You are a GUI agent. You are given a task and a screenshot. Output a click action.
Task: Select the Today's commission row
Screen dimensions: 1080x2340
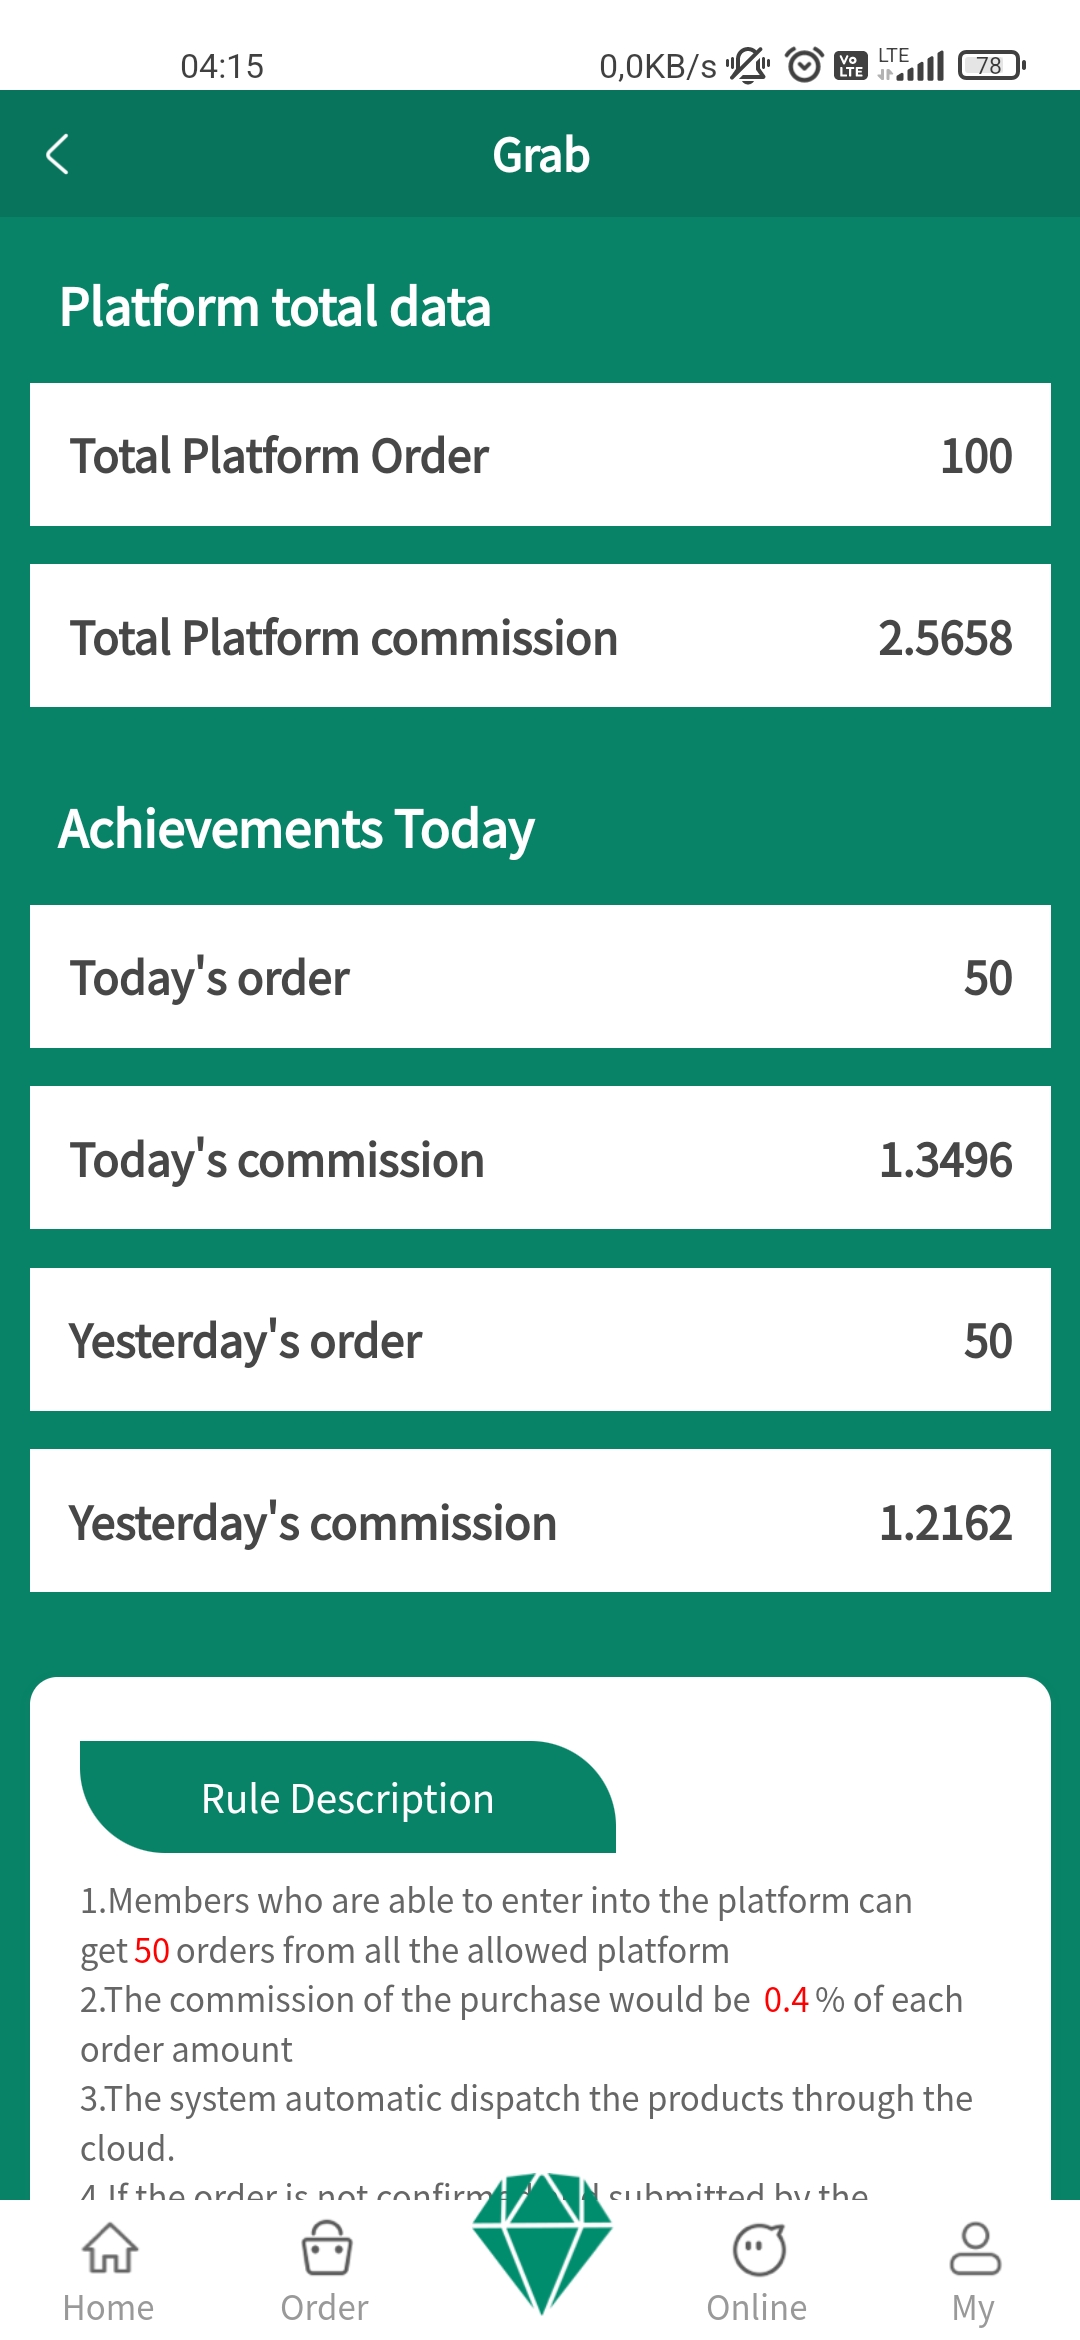point(540,1158)
